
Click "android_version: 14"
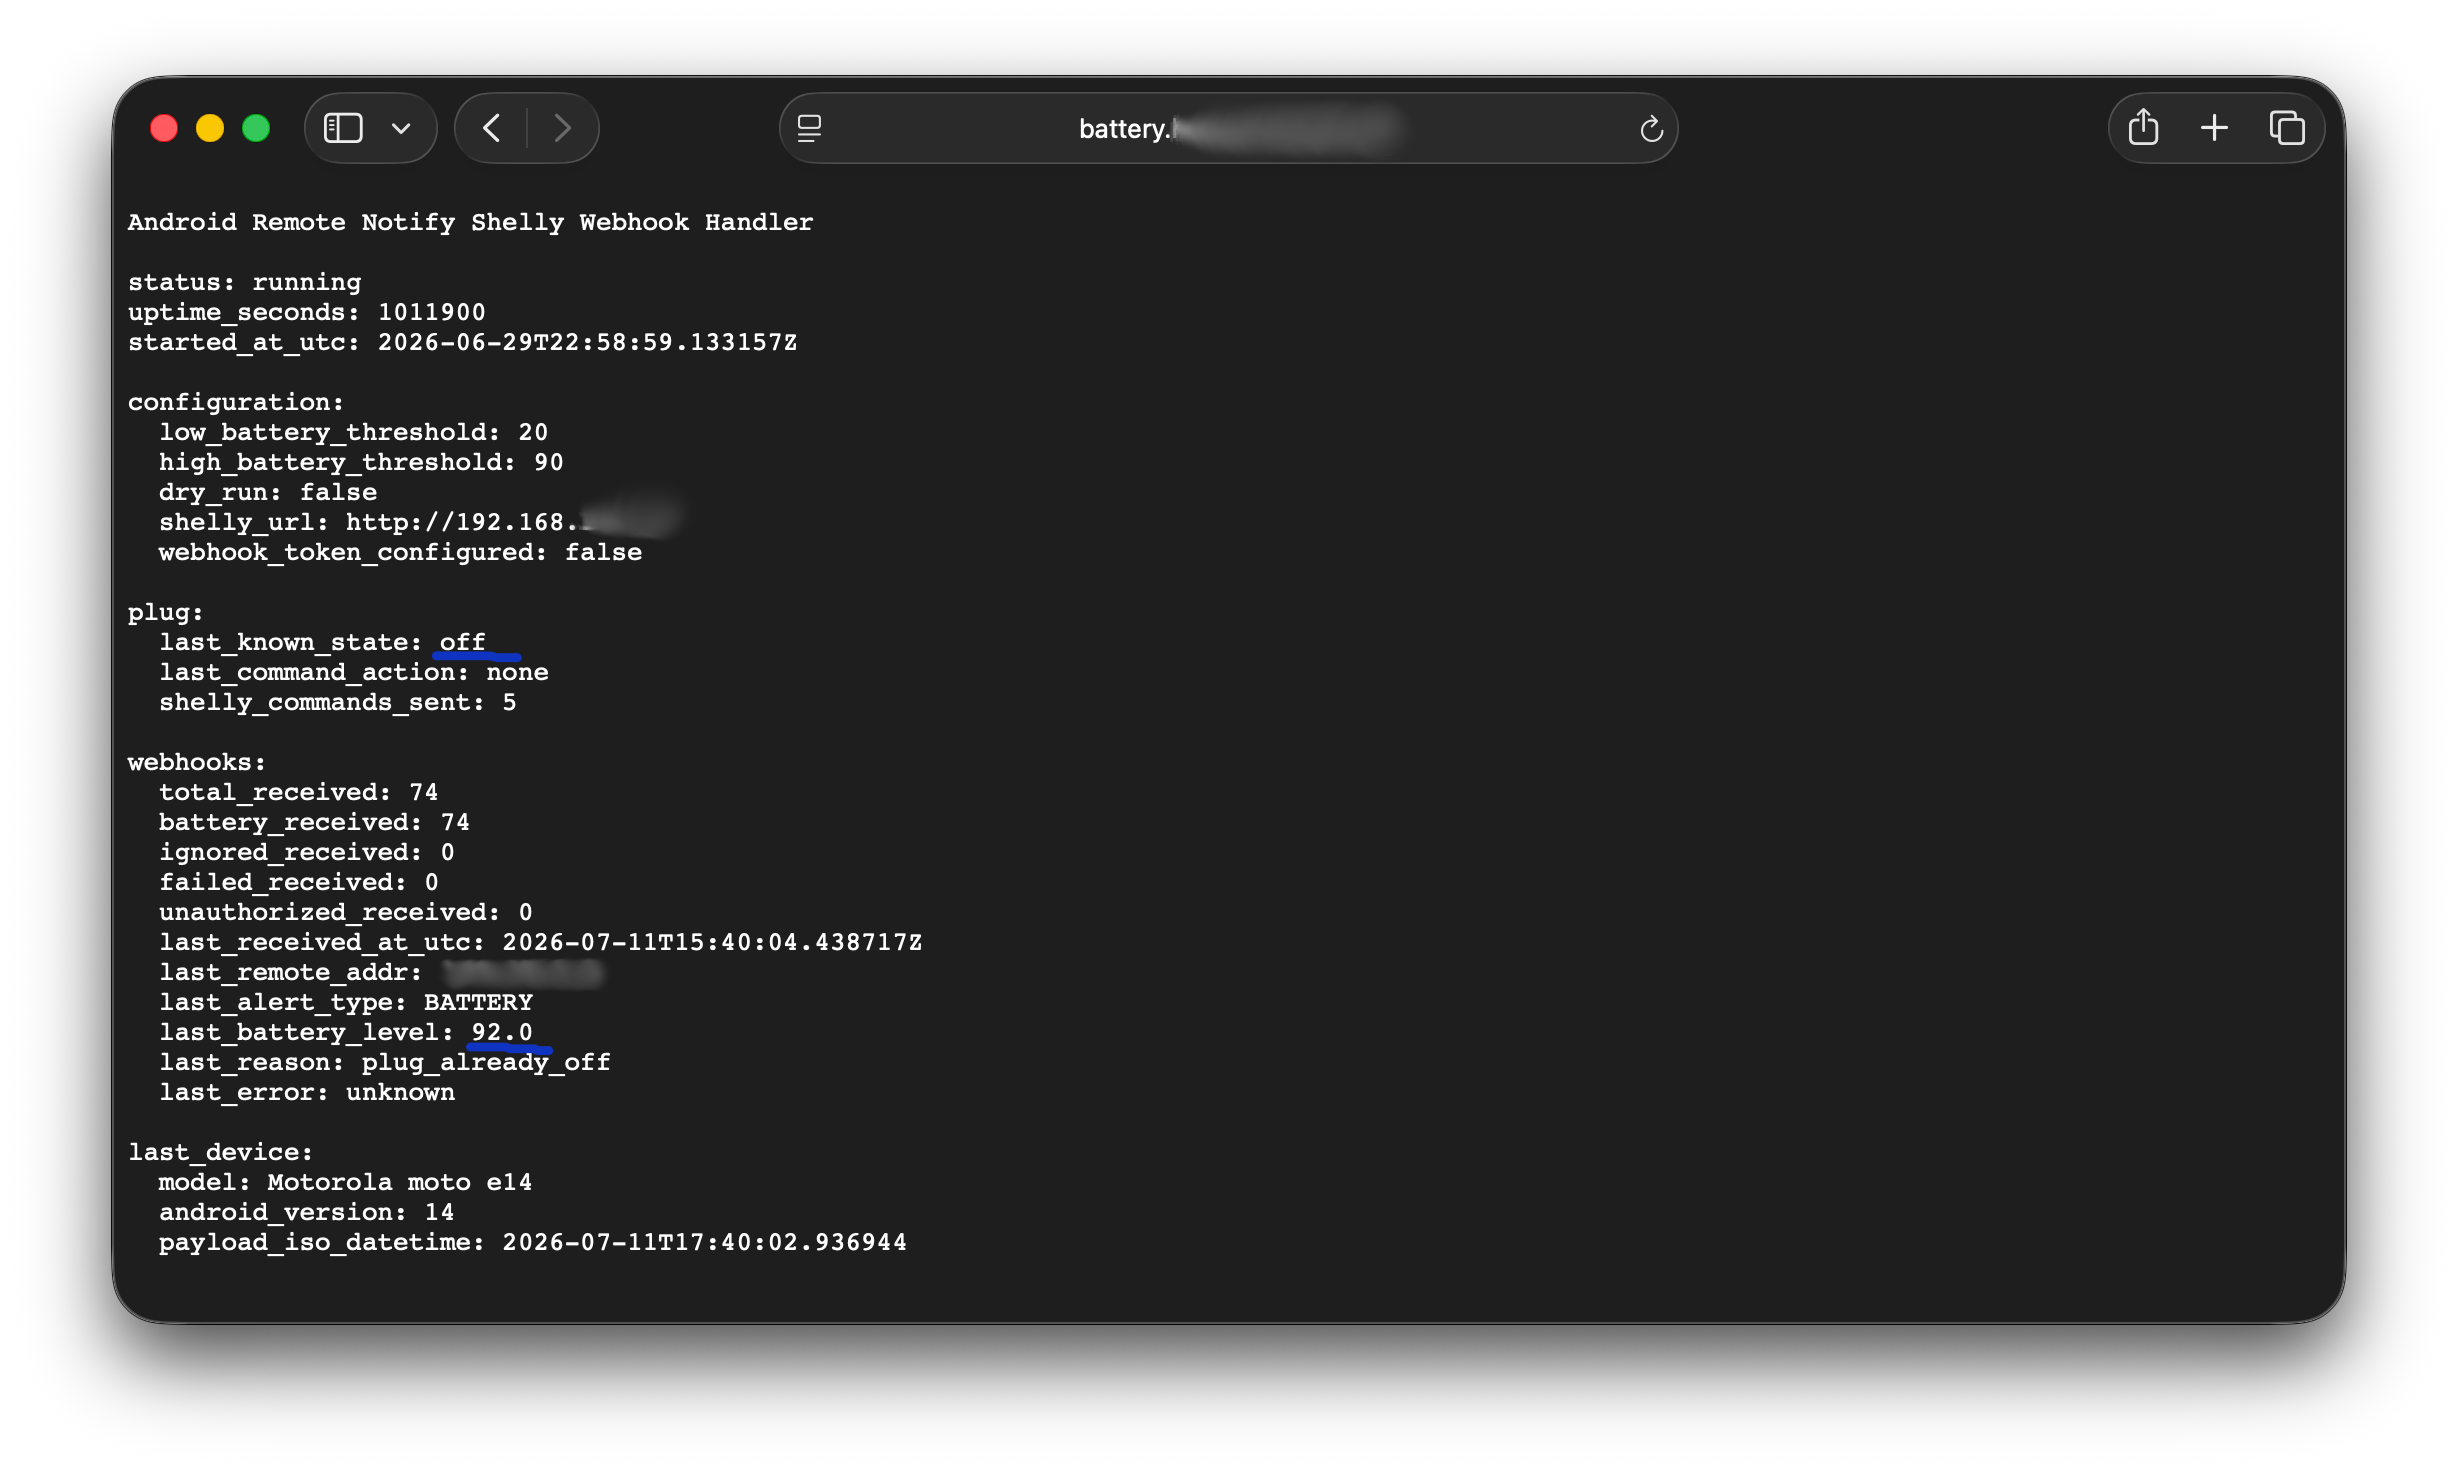(x=307, y=1212)
